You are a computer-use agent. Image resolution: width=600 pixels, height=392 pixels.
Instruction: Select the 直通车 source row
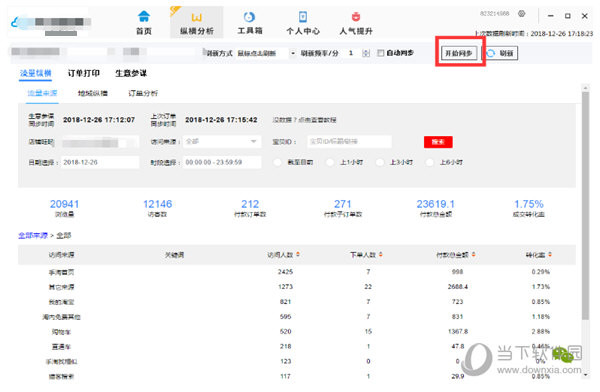pyautogui.click(x=297, y=346)
